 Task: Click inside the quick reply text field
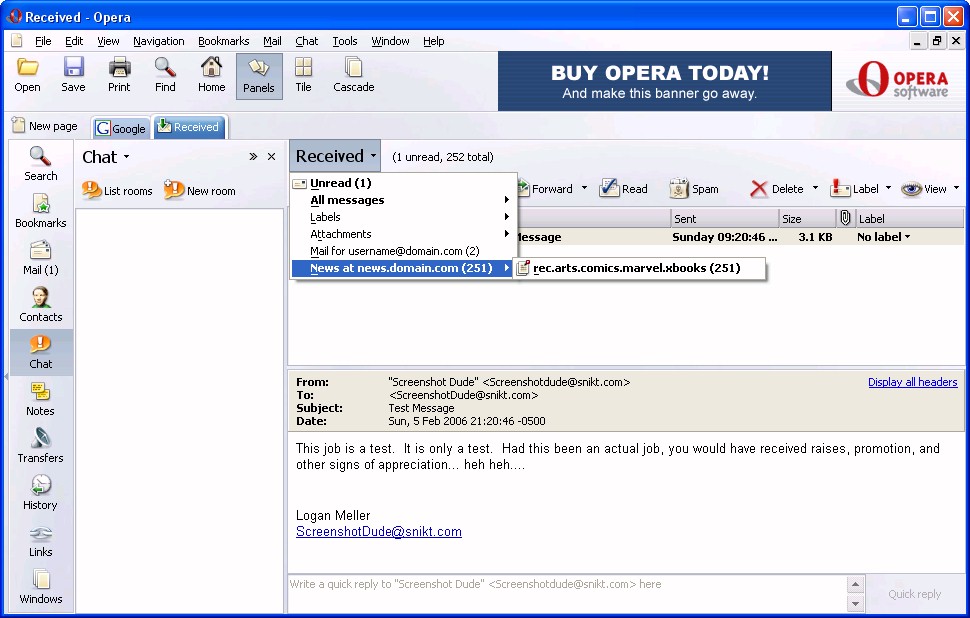click(x=567, y=593)
